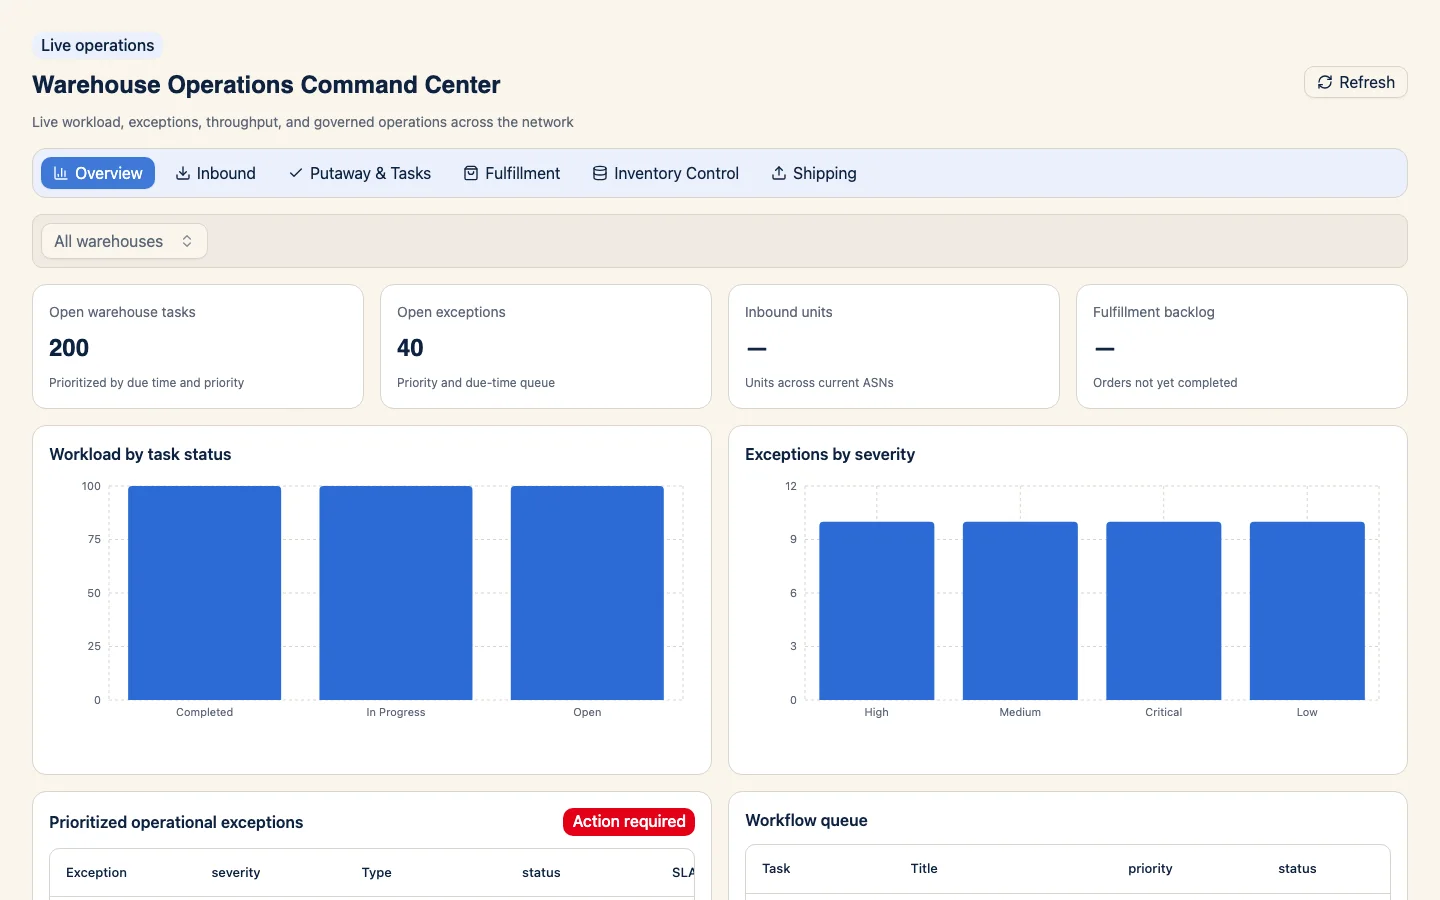Click the severity column header
The width and height of the screenshot is (1440, 900).
[x=236, y=873]
